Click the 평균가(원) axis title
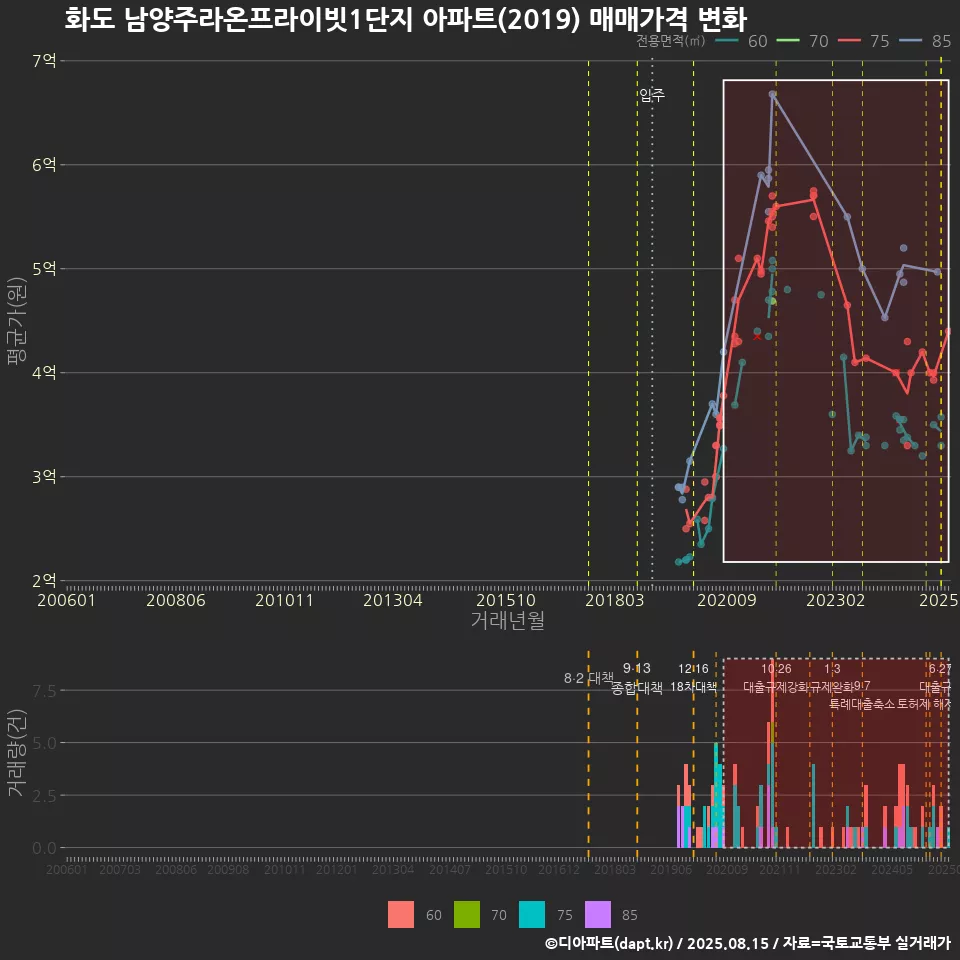The width and height of the screenshot is (960, 960). click(x=16, y=321)
